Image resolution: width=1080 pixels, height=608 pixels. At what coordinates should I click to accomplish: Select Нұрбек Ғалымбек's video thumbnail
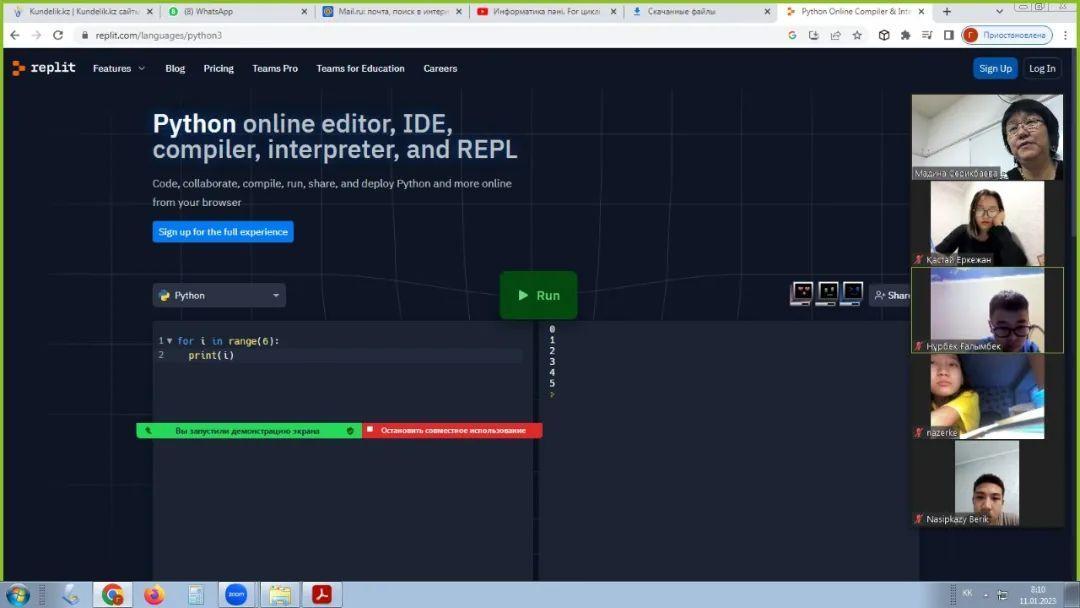987,311
